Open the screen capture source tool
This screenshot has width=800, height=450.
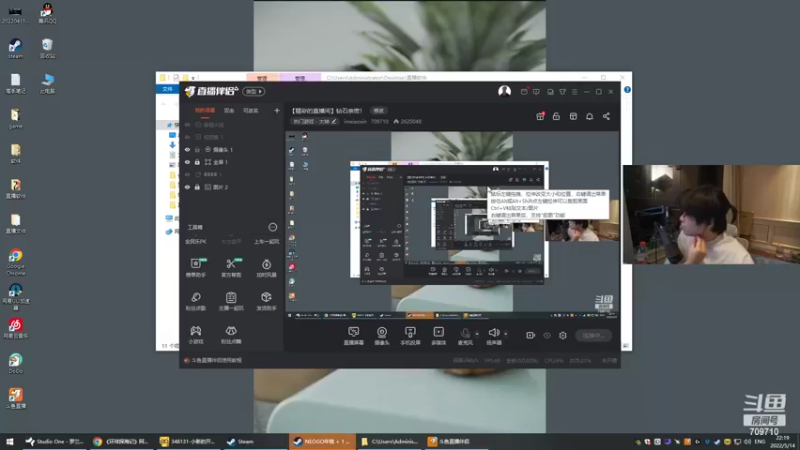click(353, 336)
